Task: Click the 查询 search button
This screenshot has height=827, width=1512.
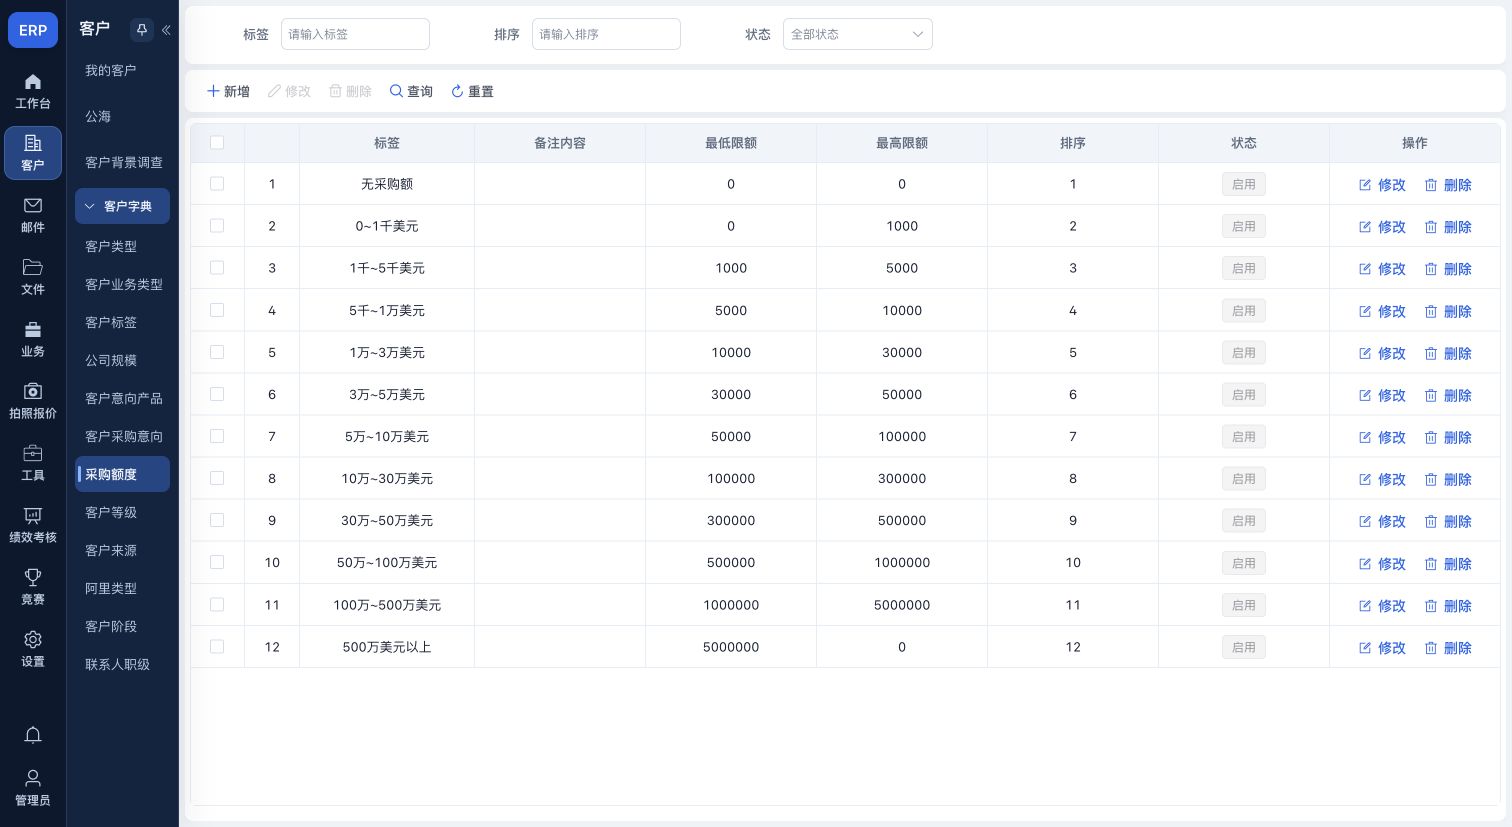Action: (411, 91)
